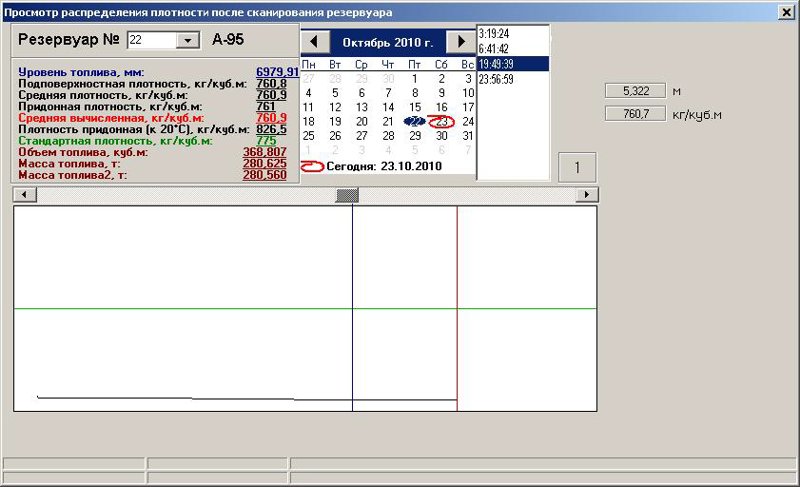Go to previous month in calendar
This screenshot has width=800, height=487.
pyautogui.click(x=315, y=42)
